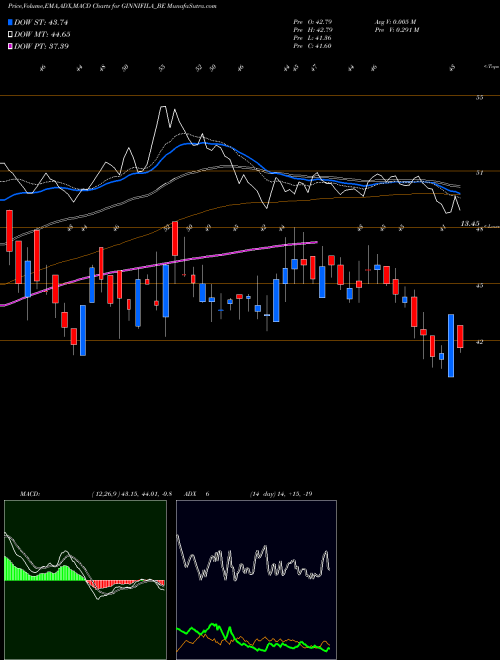Click the 'MACD:' indicator label
This screenshot has height=660, width=500.
pos(29,494)
